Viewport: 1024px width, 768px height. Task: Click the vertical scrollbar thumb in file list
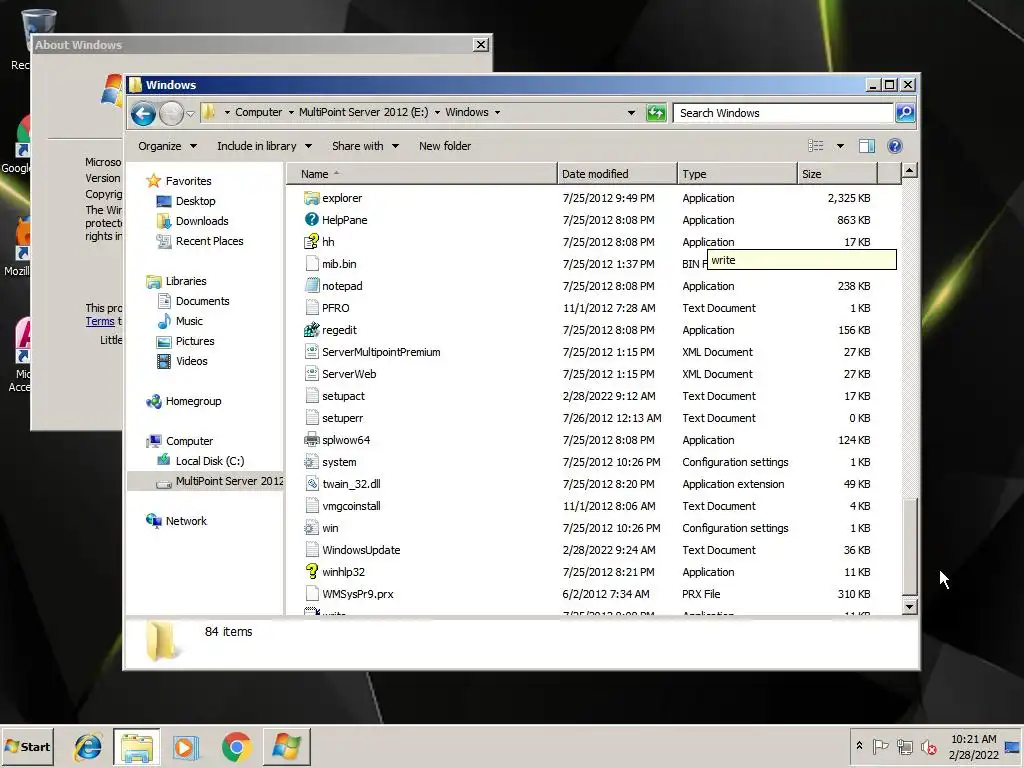pos(909,546)
